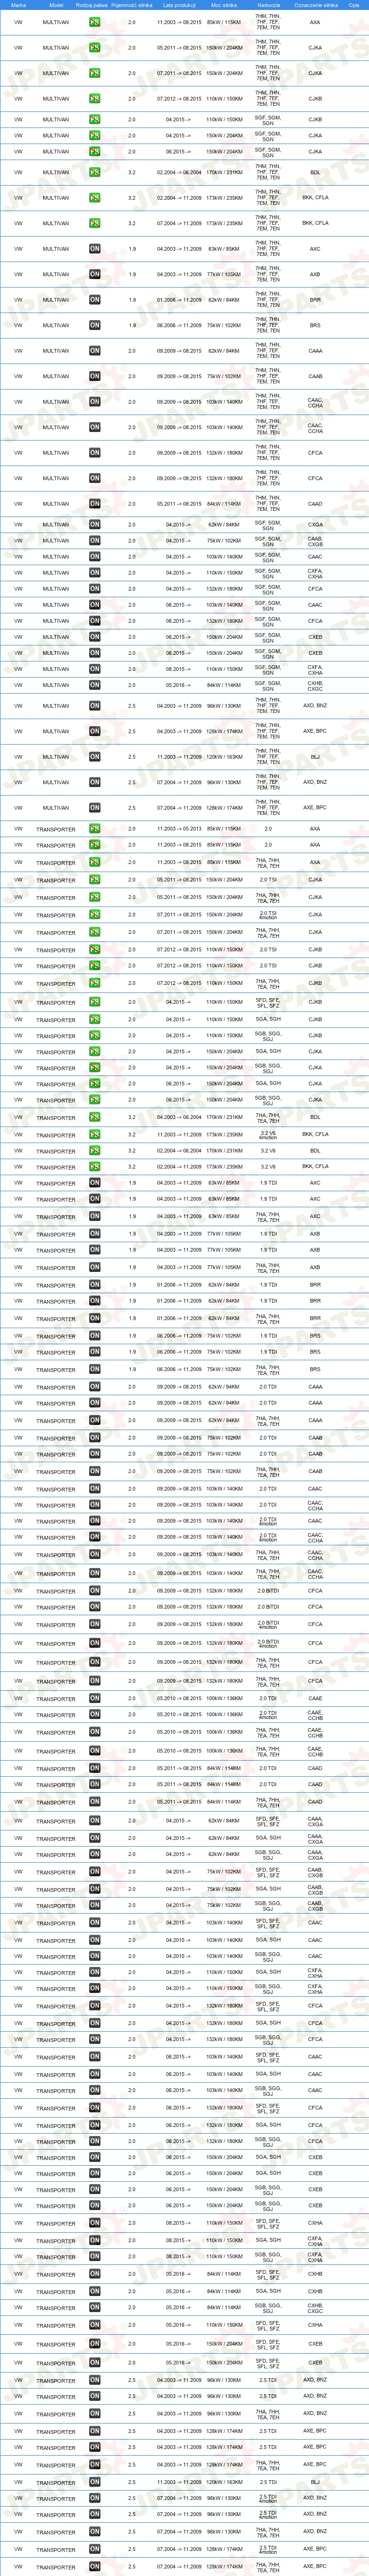Click the PB petrol icon in Multivan AXA row
This screenshot has height=2576, width=369.
tap(94, 22)
